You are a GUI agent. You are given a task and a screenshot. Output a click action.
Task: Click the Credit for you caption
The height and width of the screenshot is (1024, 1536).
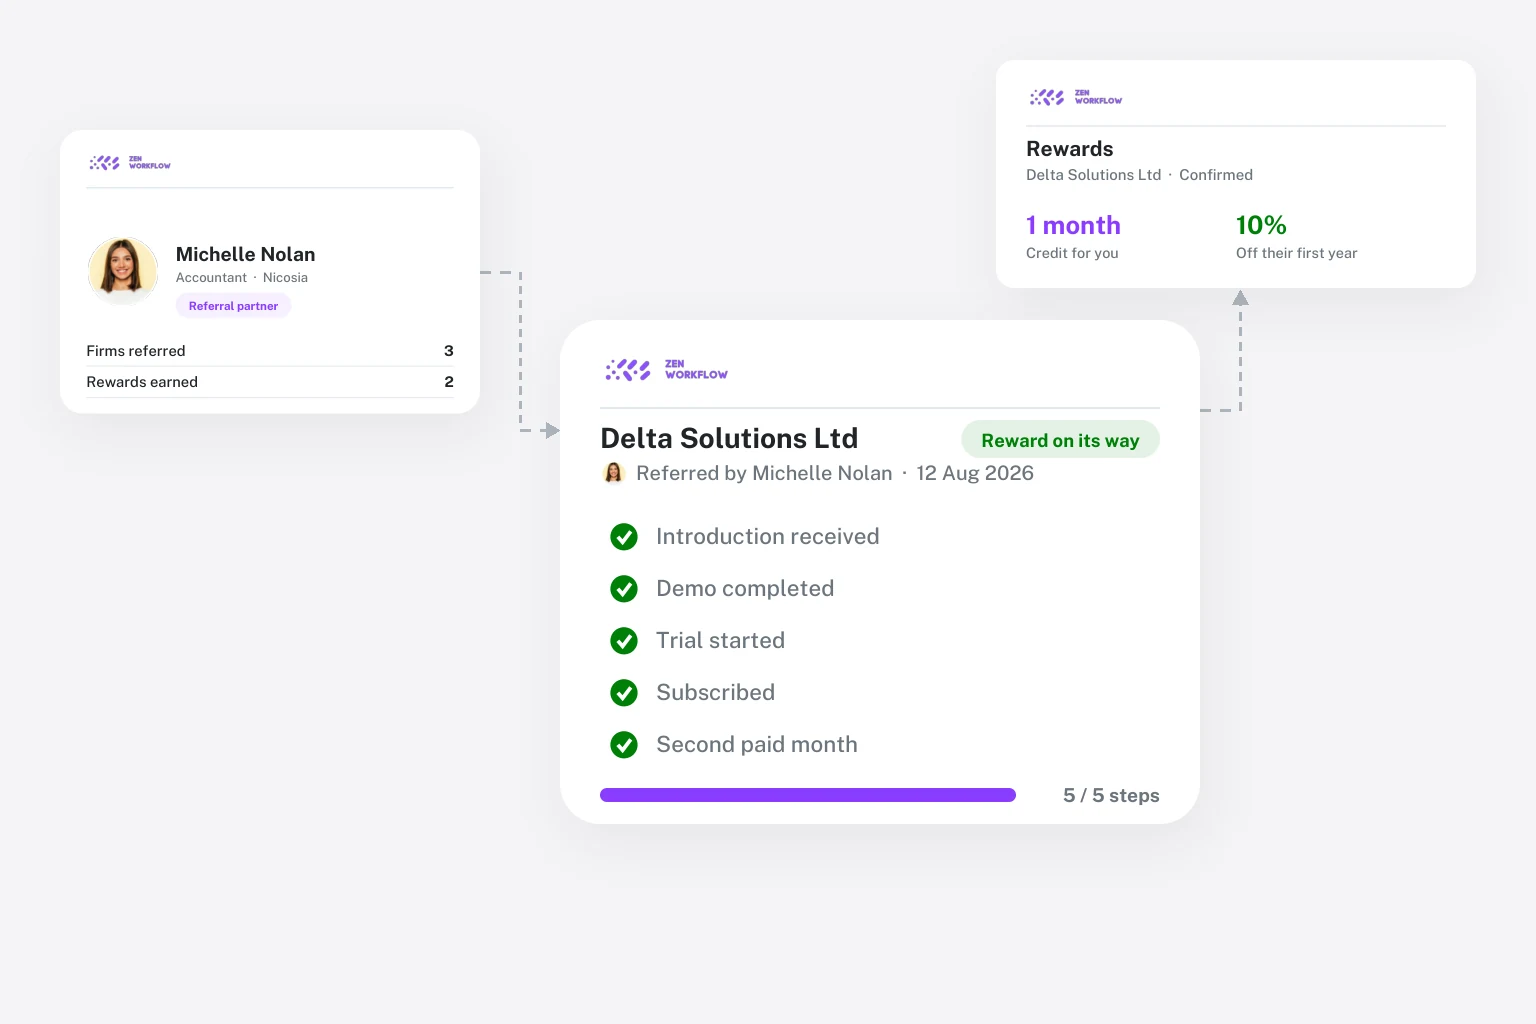click(1072, 253)
